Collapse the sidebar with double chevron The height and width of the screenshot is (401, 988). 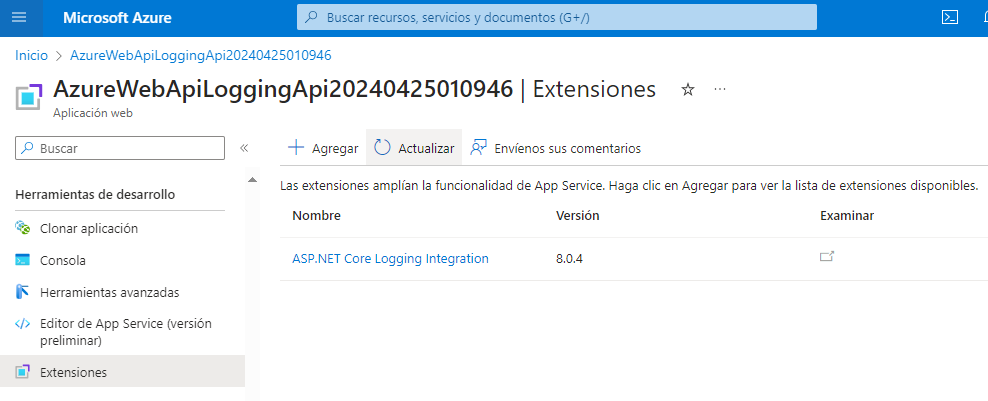244,148
